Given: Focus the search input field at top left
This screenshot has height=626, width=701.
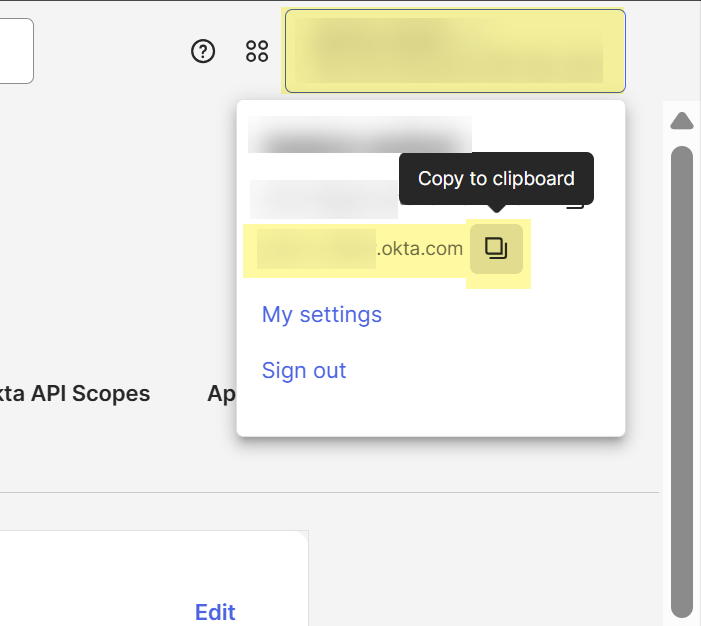Looking at the screenshot, I should [x=16, y=51].
